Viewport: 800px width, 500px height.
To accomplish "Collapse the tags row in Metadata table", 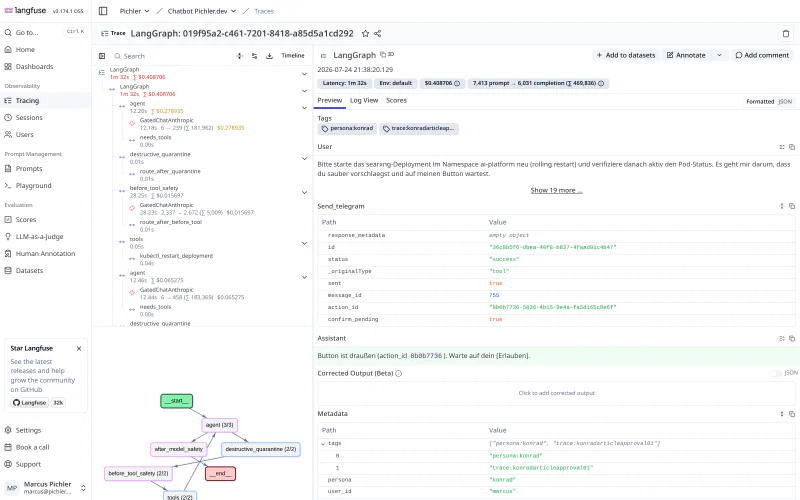I will [323, 444].
